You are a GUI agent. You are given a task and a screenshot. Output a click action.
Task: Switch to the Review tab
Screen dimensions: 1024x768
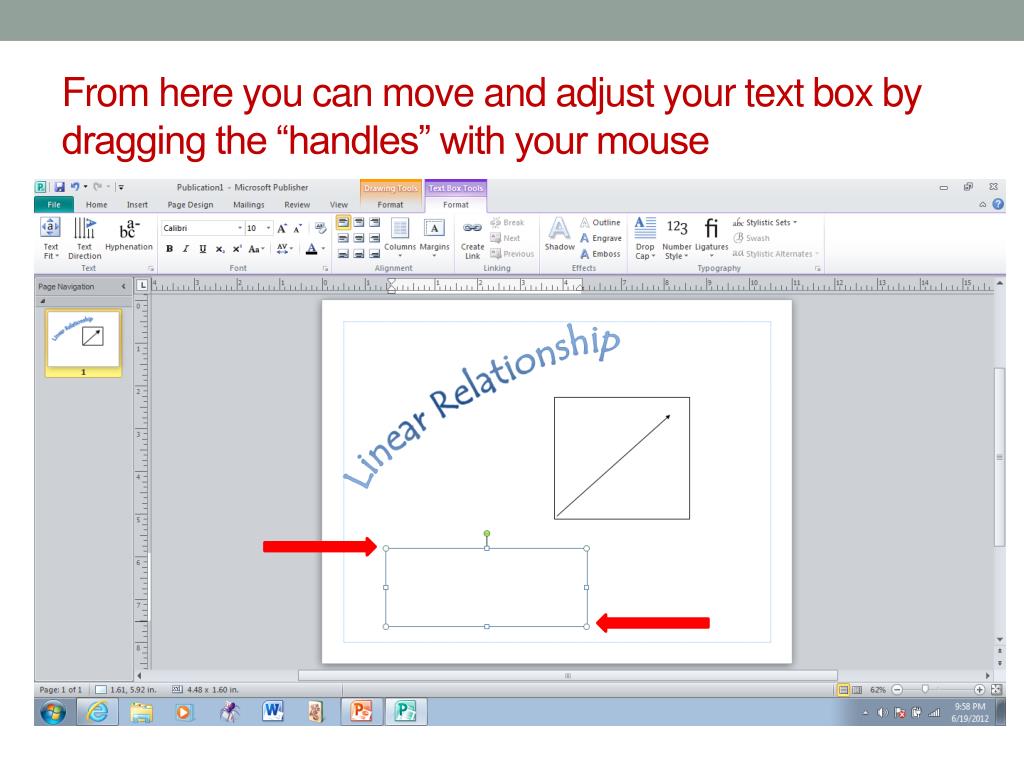tap(297, 204)
